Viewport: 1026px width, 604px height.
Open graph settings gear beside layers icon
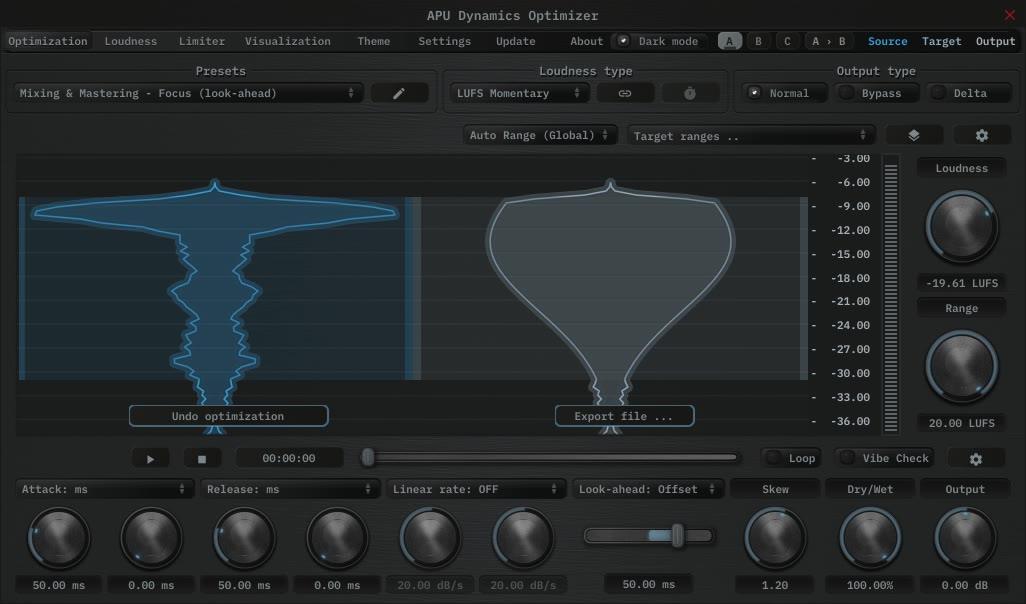982,135
